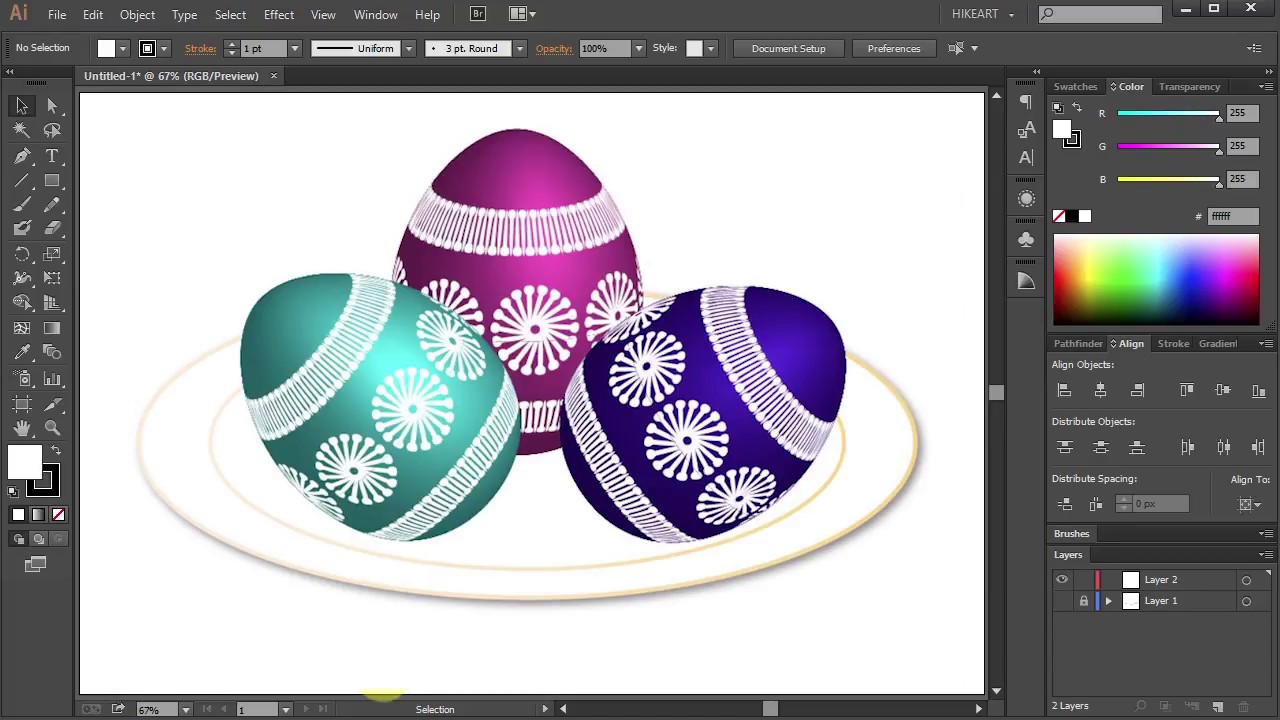The width and height of the screenshot is (1280, 720).
Task: Select the Zoom tool
Action: pos(52,428)
